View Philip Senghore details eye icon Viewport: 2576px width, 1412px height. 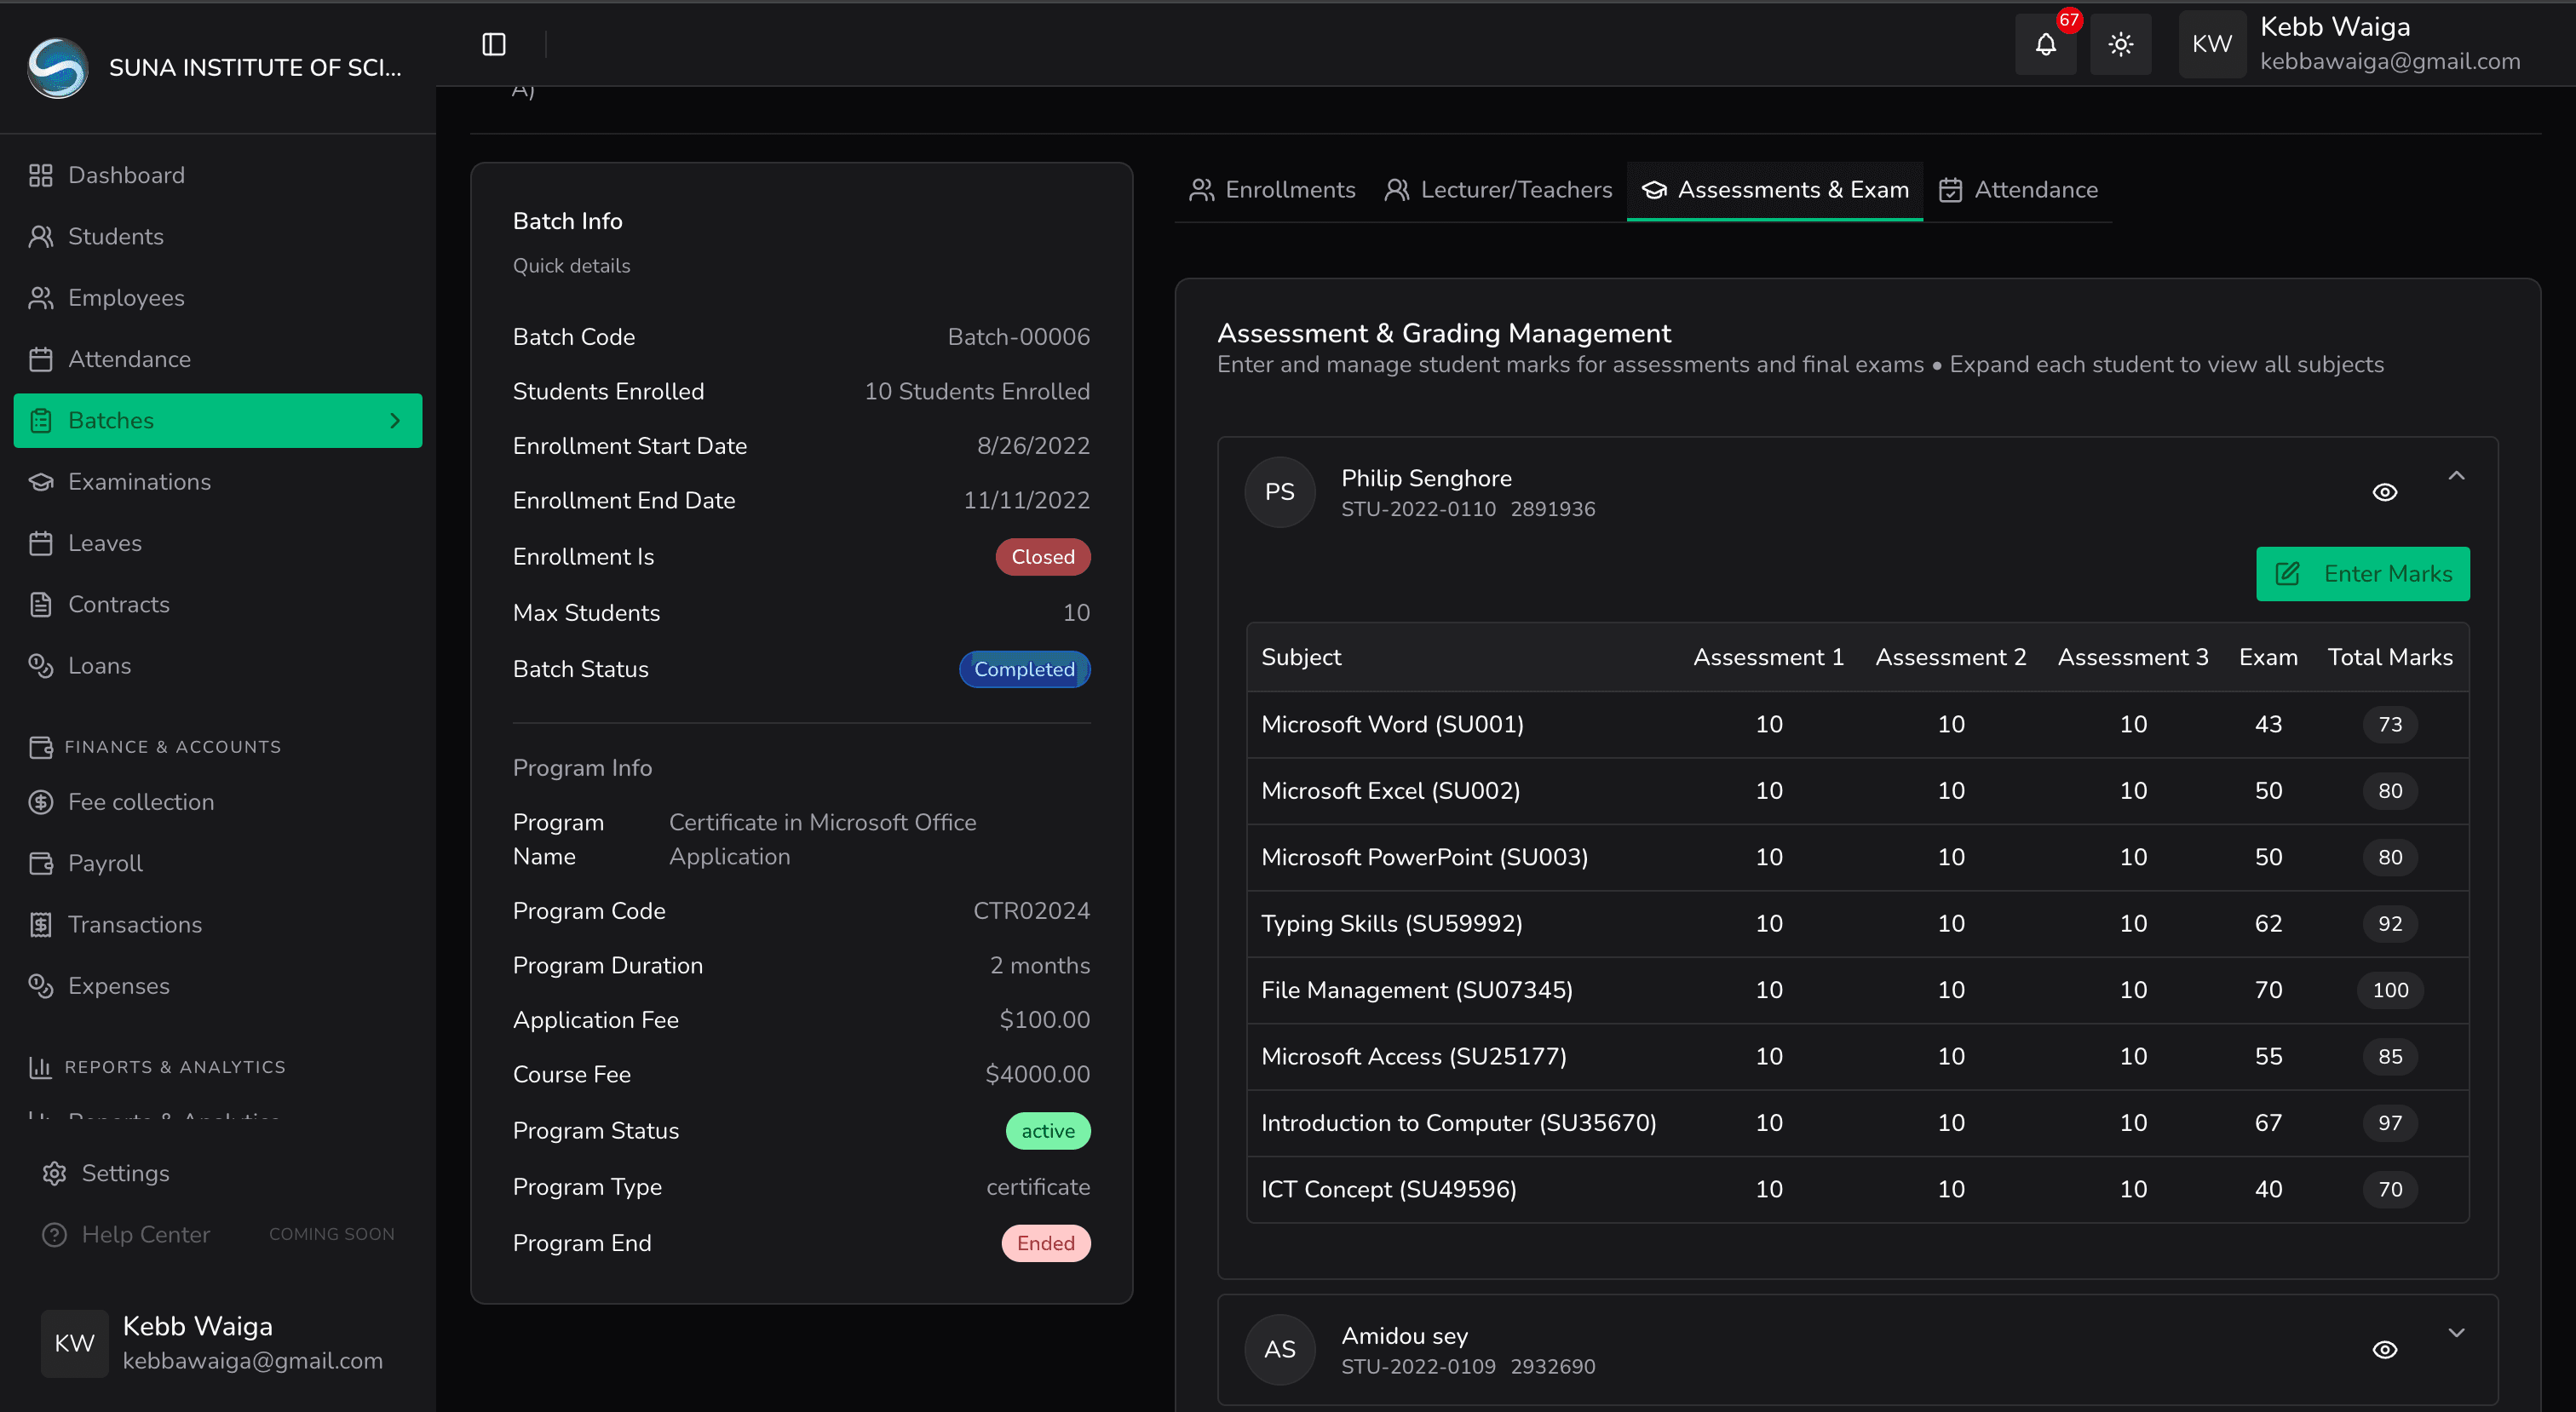[2384, 492]
